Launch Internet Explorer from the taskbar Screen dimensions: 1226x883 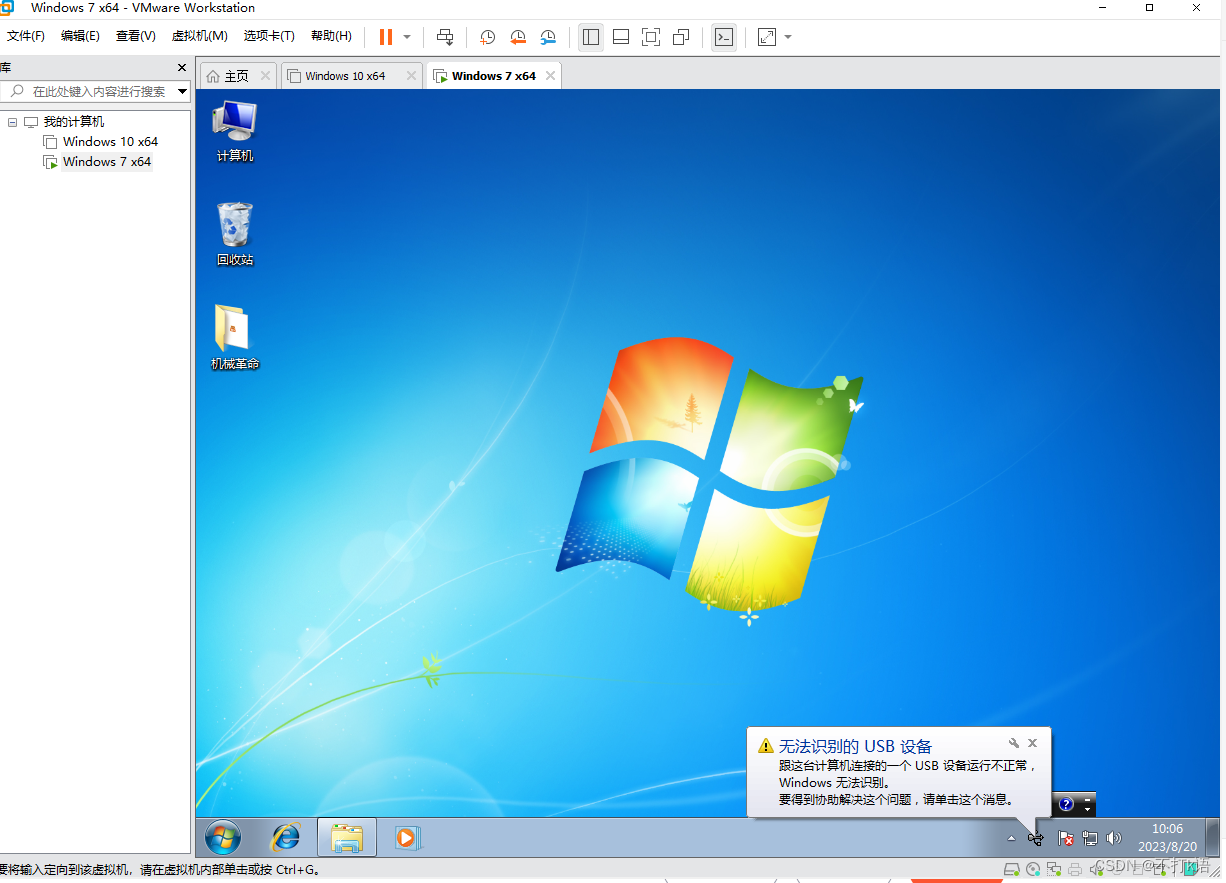286,837
